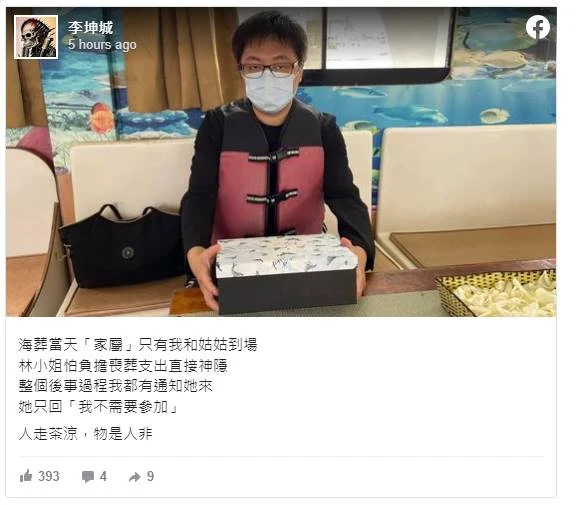The height and width of the screenshot is (505, 576).
Task: Click the 393 likes count
Action: coord(48,476)
